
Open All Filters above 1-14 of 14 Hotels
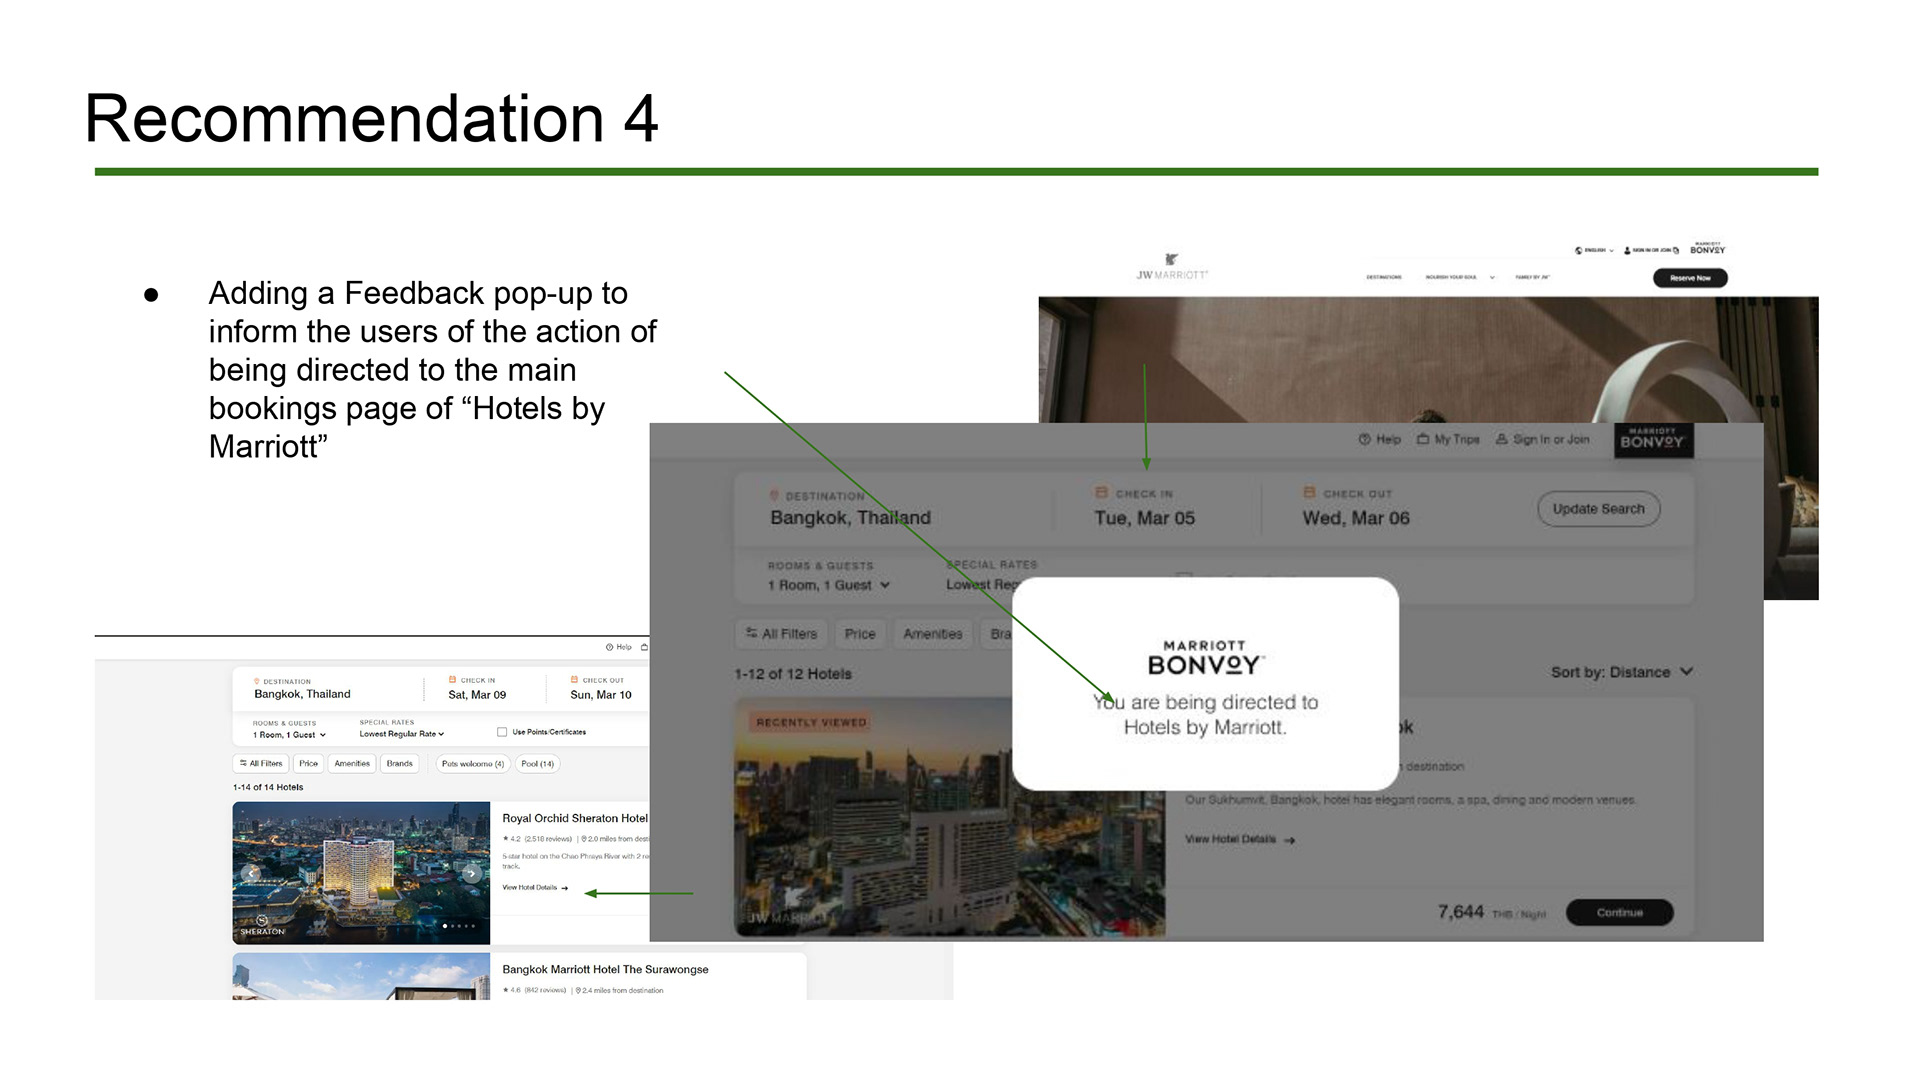click(262, 764)
